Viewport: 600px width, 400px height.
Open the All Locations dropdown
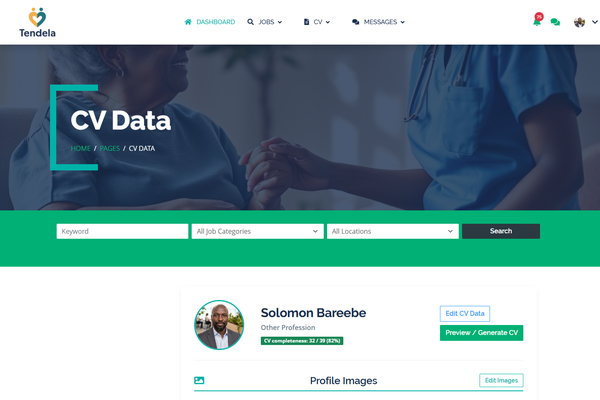tap(393, 231)
